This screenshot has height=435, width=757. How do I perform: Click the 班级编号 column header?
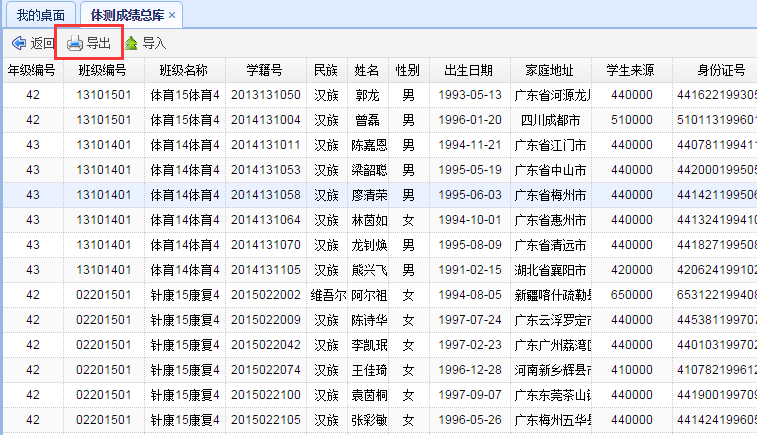(103, 70)
